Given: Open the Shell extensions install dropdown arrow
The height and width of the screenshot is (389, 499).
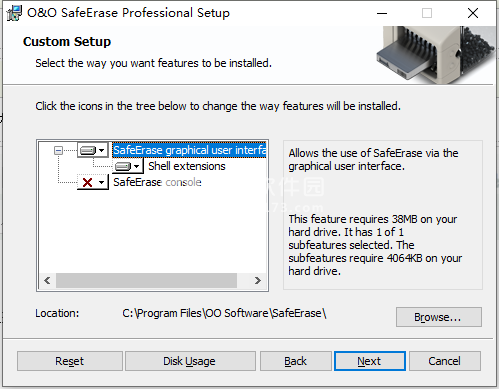Looking at the screenshot, I should click(137, 166).
